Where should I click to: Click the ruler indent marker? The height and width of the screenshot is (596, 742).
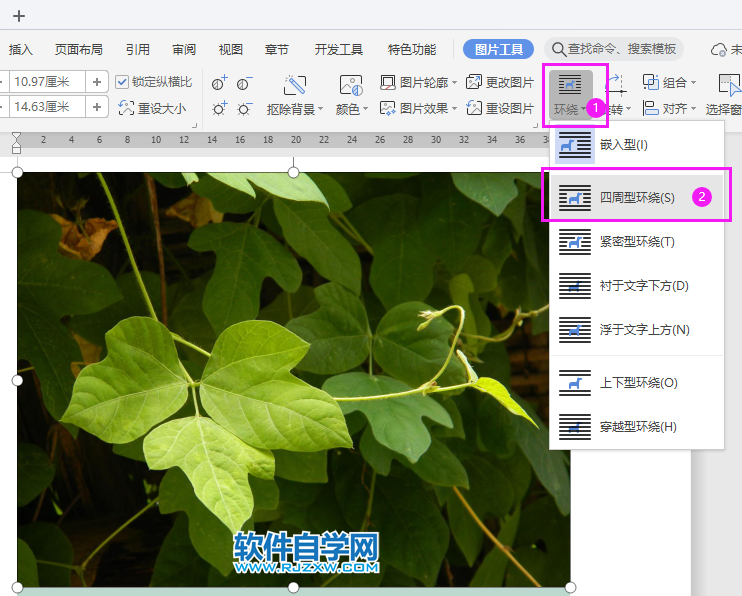point(17,143)
